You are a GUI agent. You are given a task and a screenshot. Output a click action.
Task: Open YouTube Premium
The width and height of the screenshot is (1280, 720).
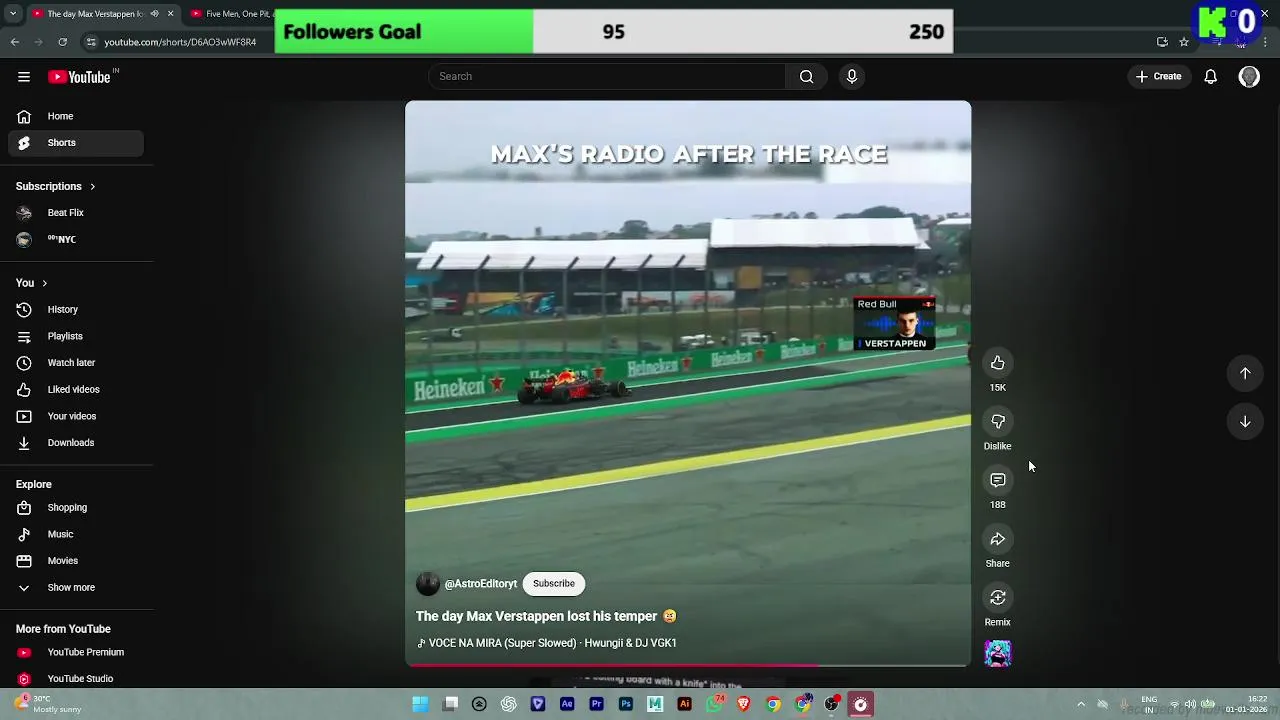pyautogui.click(x=76, y=652)
